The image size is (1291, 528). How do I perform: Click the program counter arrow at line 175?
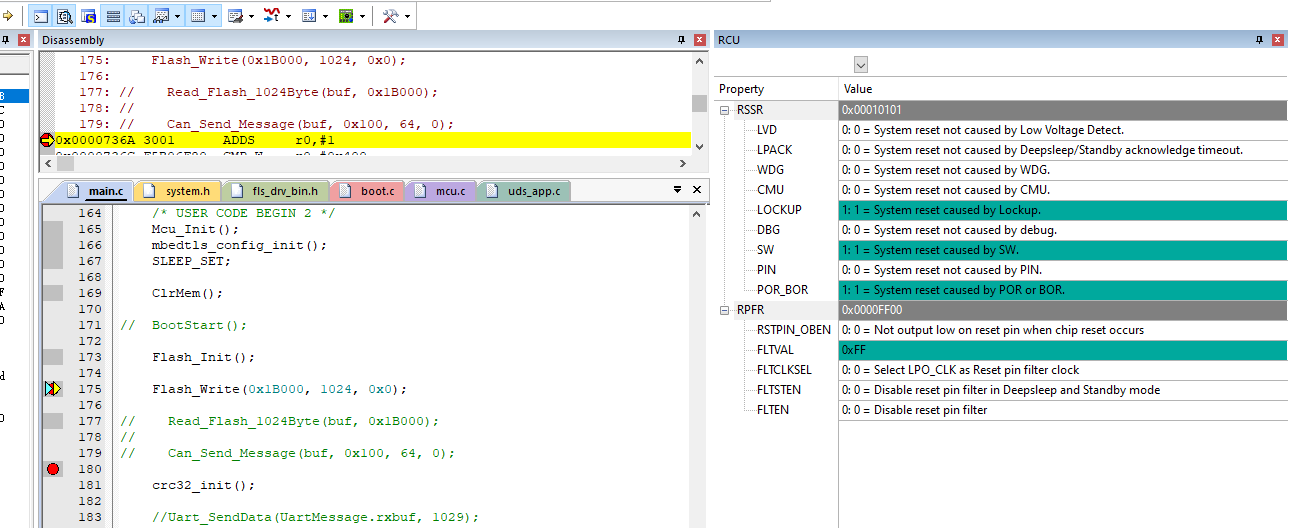(x=53, y=389)
